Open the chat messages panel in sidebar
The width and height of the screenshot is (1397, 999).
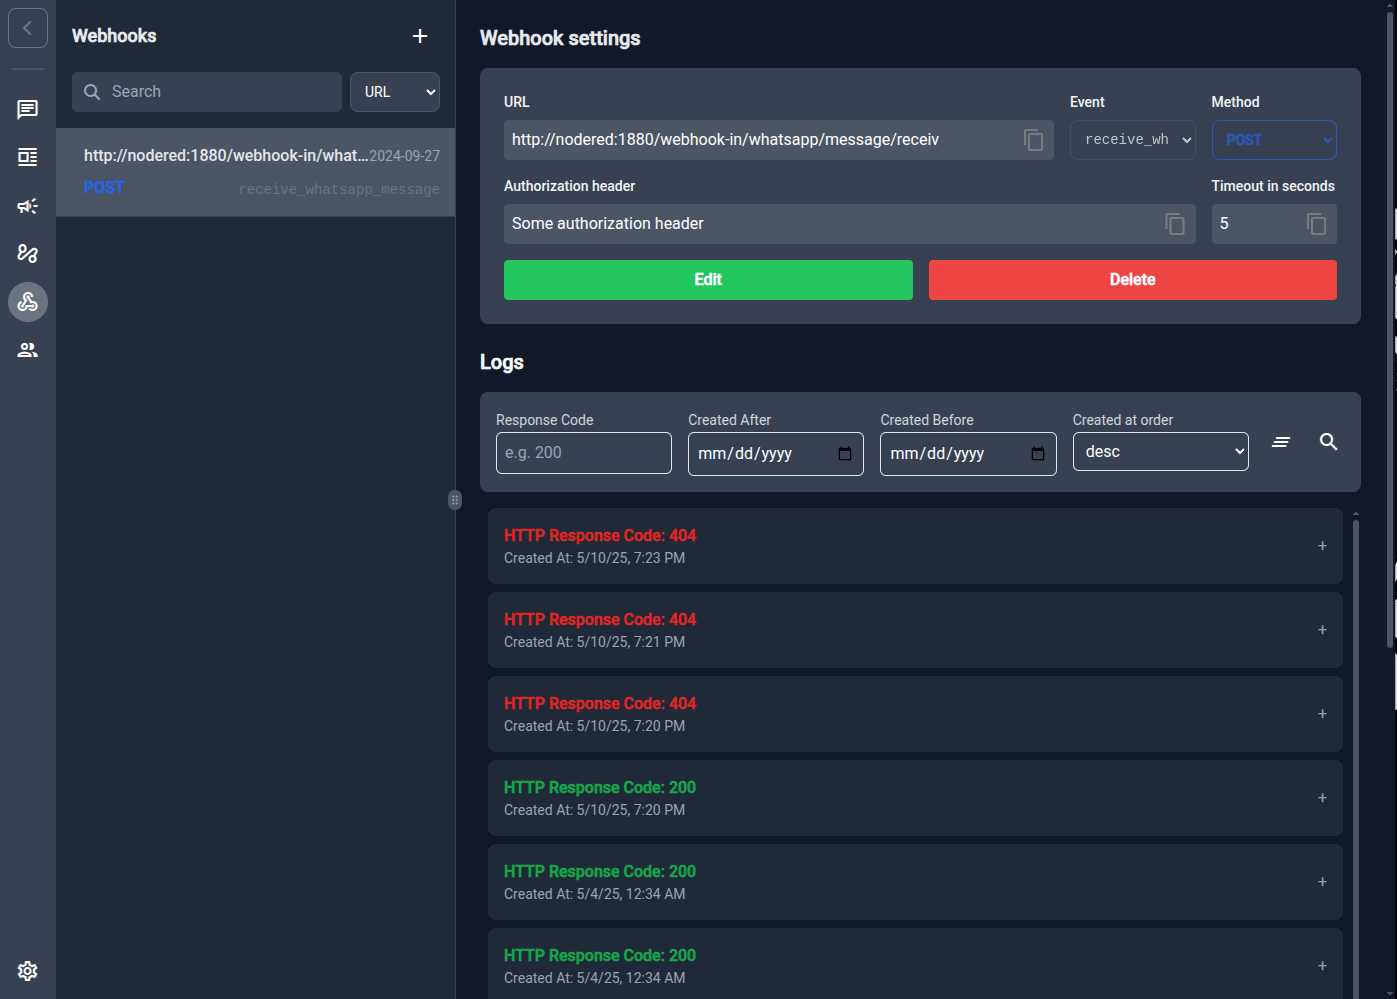pyautogui.click(x=28, y=109)
